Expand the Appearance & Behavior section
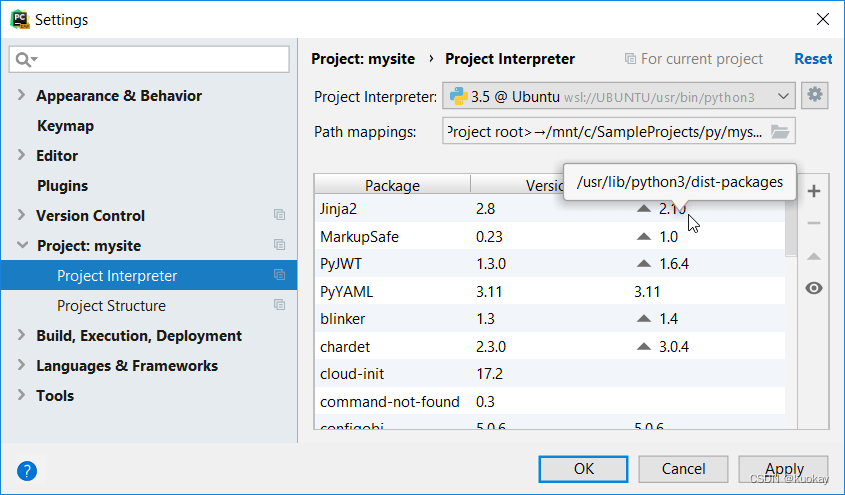Viewport: 845px width, 495px height. tap(21, 95)
